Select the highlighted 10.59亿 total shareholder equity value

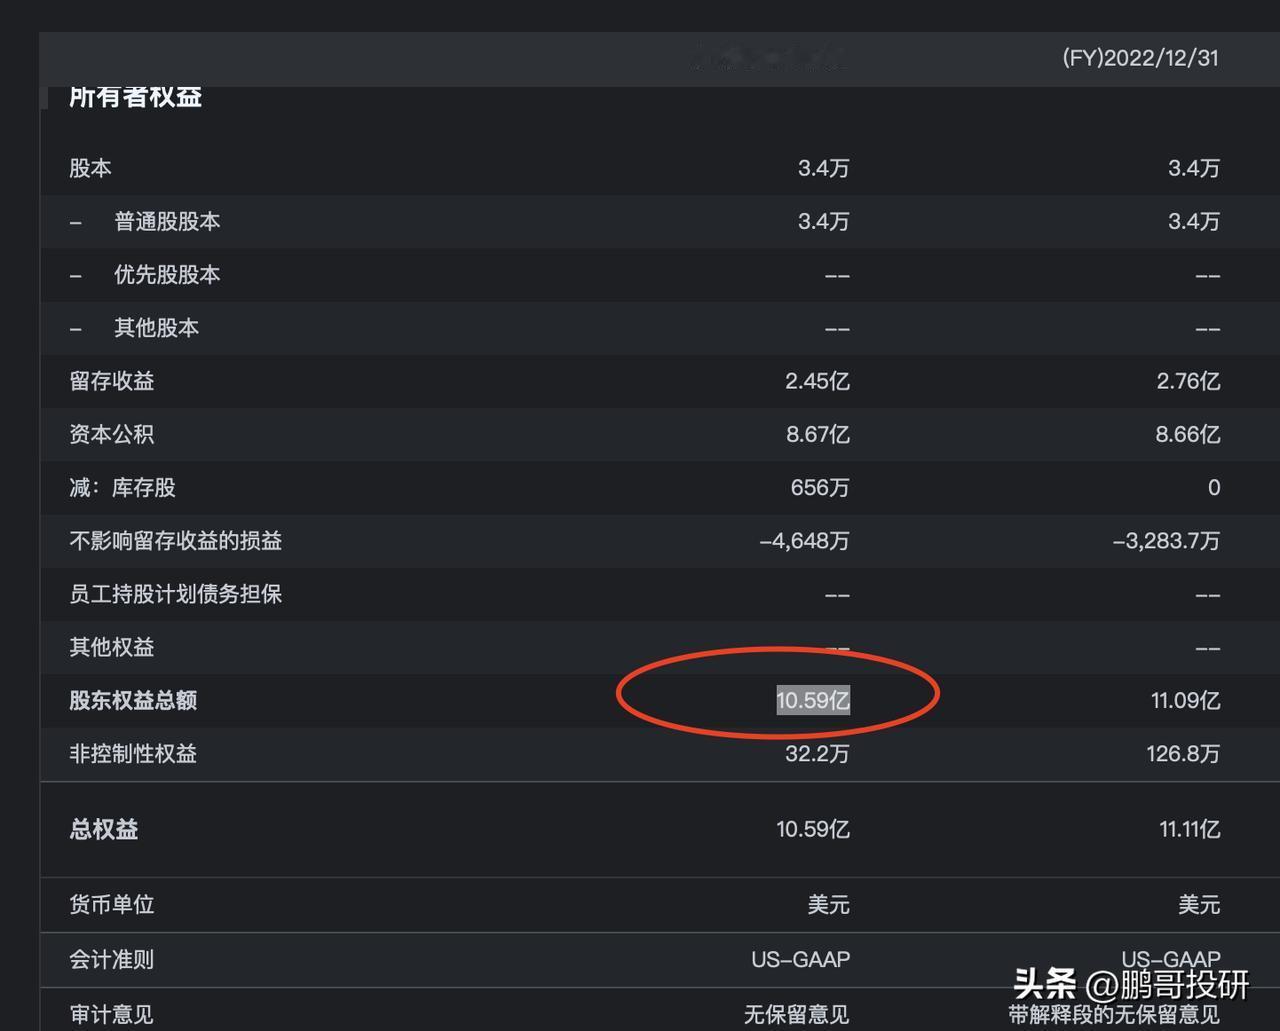click(813, 700)
